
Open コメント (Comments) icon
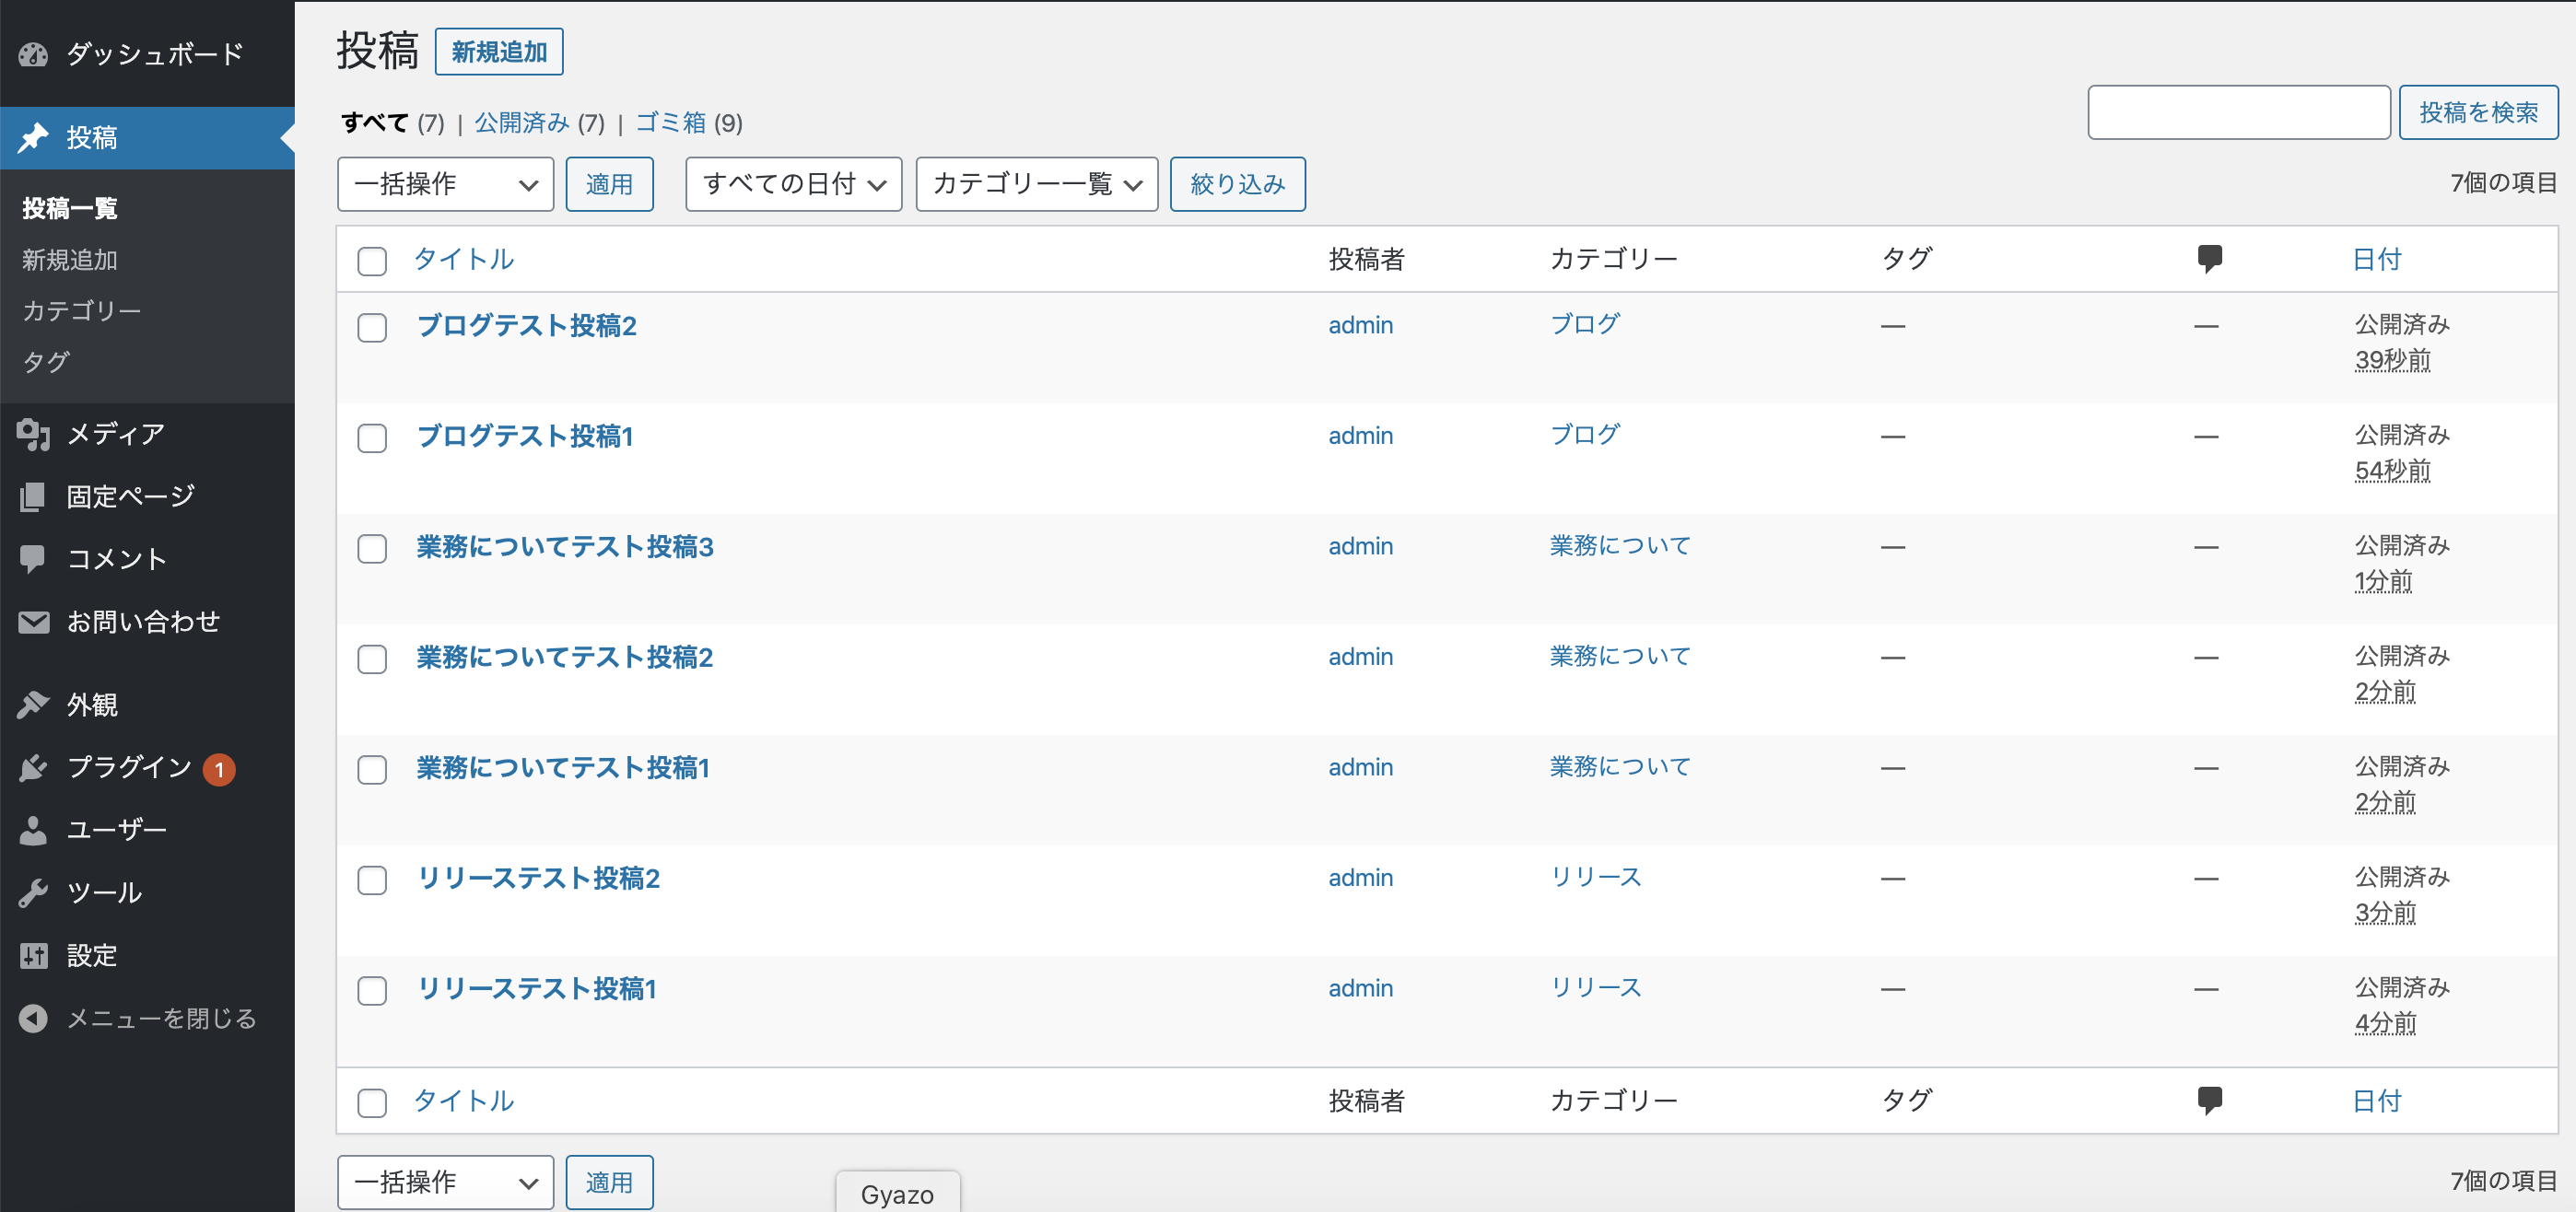click(x=33, y=558)
